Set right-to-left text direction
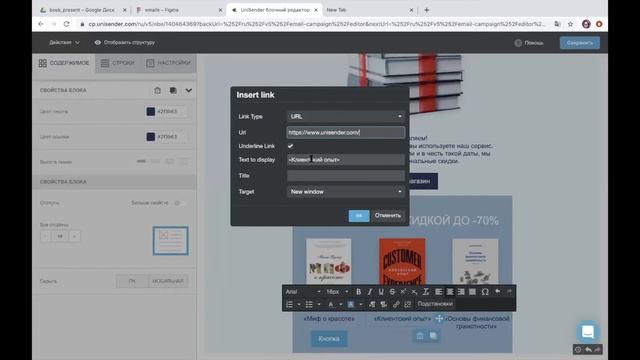 [383, 304]
